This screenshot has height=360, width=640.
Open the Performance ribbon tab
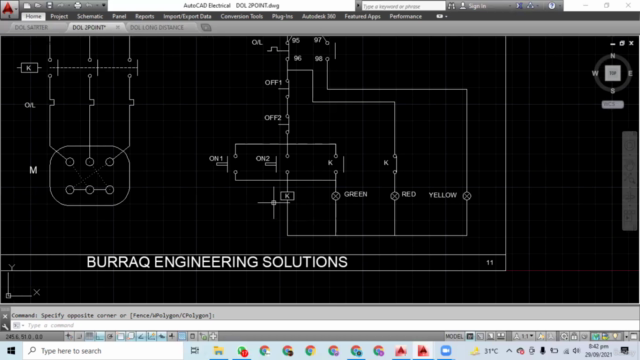tap(405, 16)
